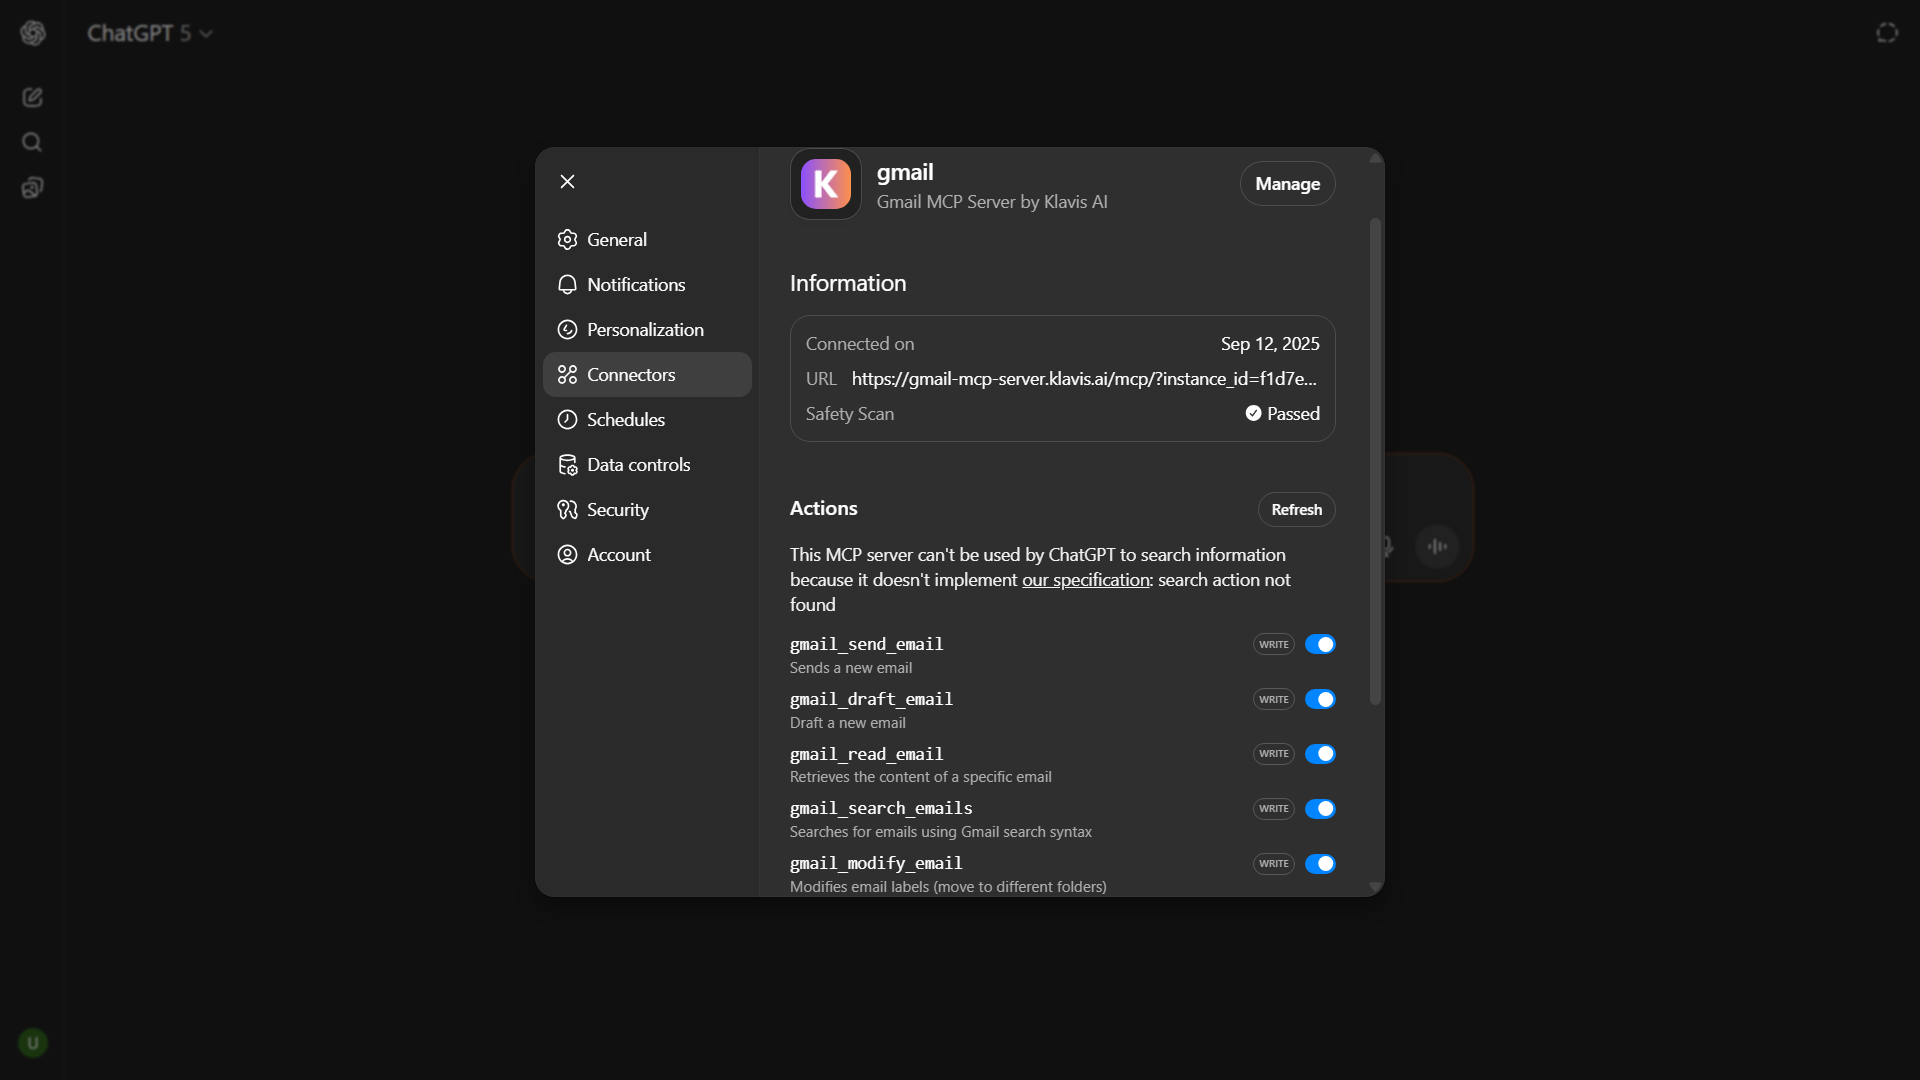Open new chat via compose icon
1920x1080 pixels.
click(32, 97)
